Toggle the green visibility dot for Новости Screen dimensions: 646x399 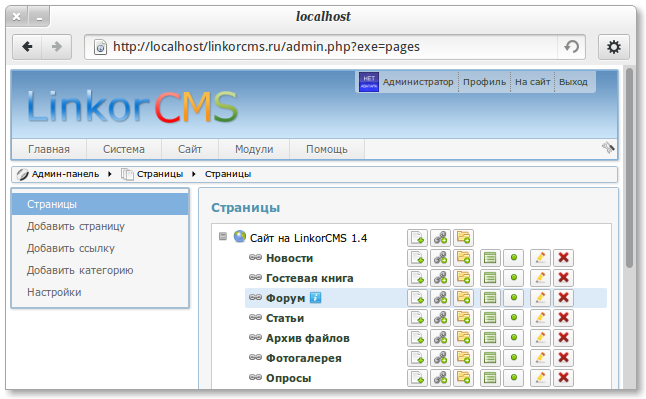coord(513,258)
